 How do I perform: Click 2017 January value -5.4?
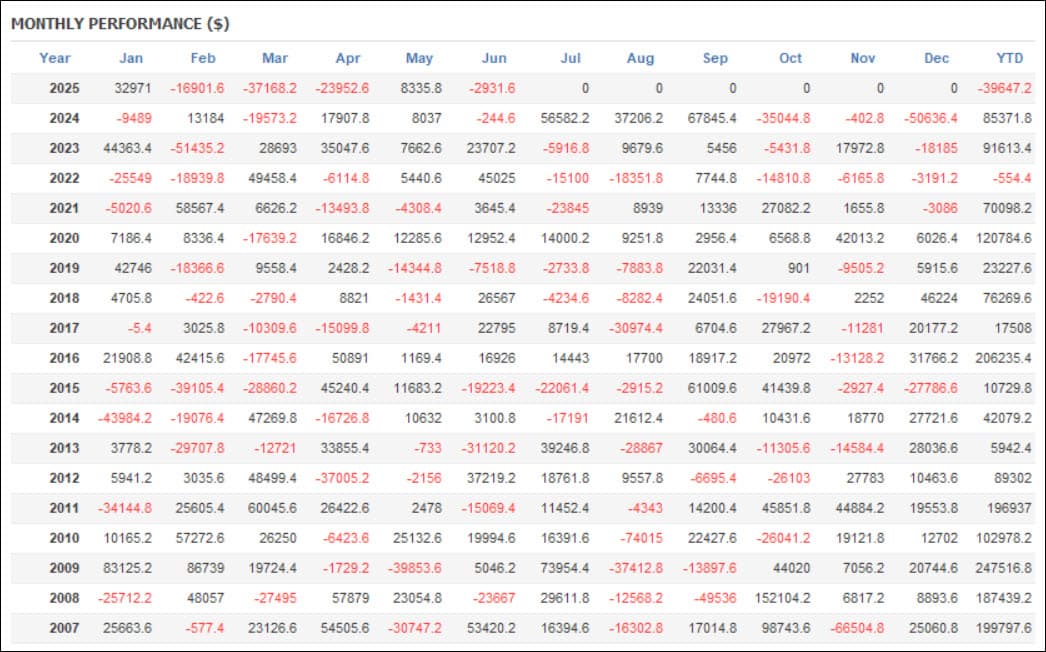click(x=139, y=328)
